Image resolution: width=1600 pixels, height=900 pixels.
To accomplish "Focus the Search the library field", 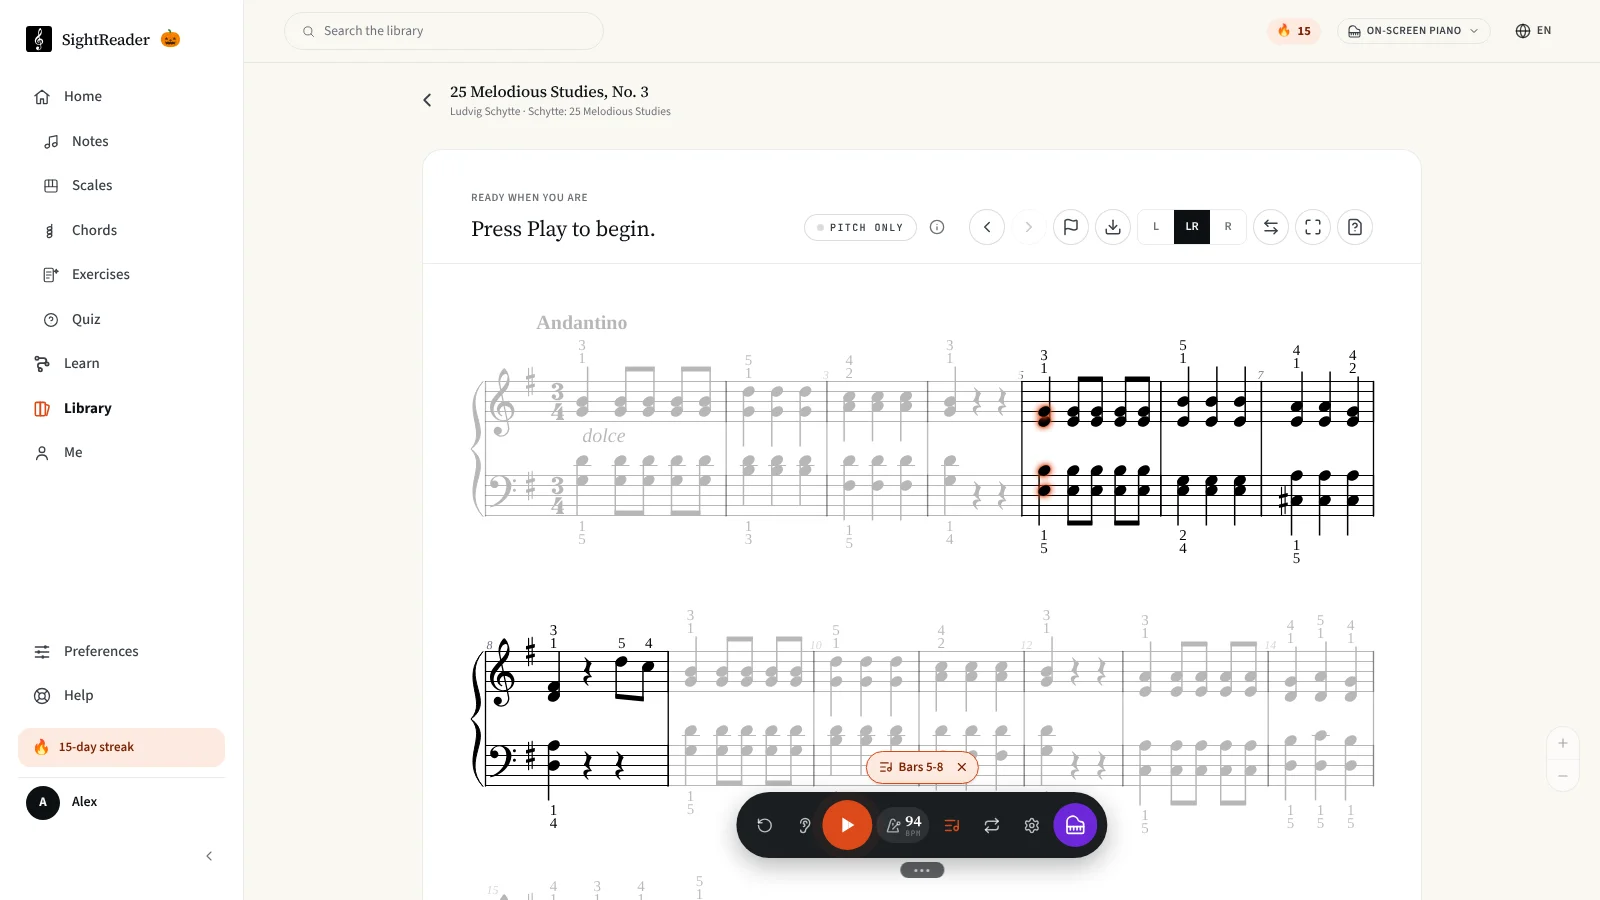I will point(444,31).
